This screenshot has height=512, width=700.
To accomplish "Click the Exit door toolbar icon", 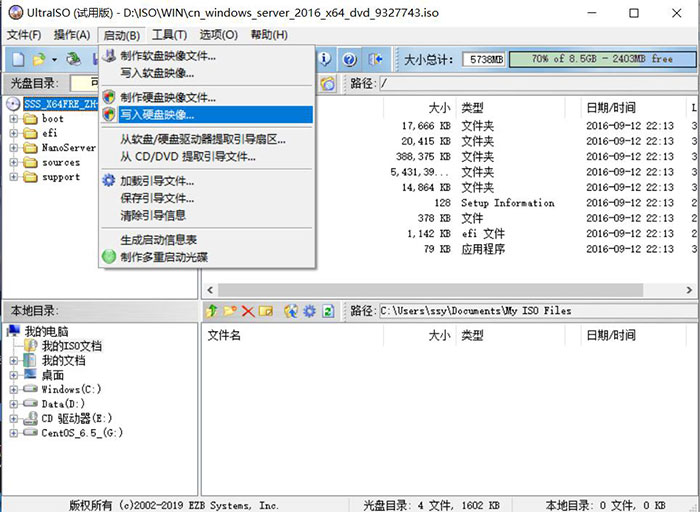I will click(375, 59).
